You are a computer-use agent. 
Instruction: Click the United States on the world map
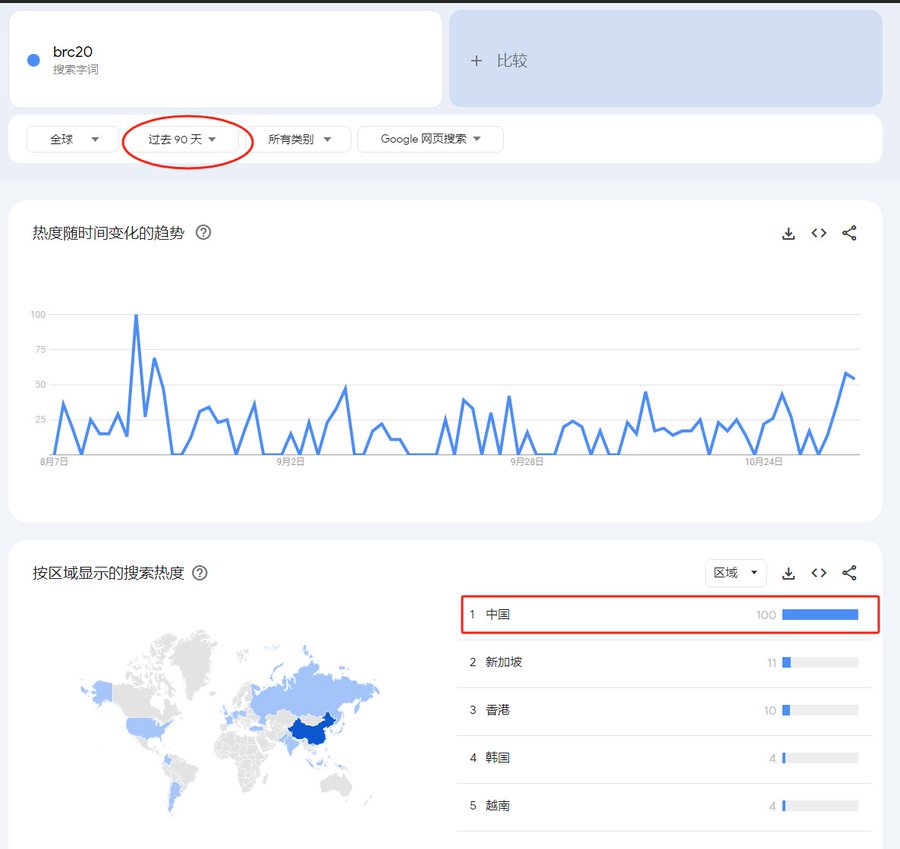tap(147, 728)
